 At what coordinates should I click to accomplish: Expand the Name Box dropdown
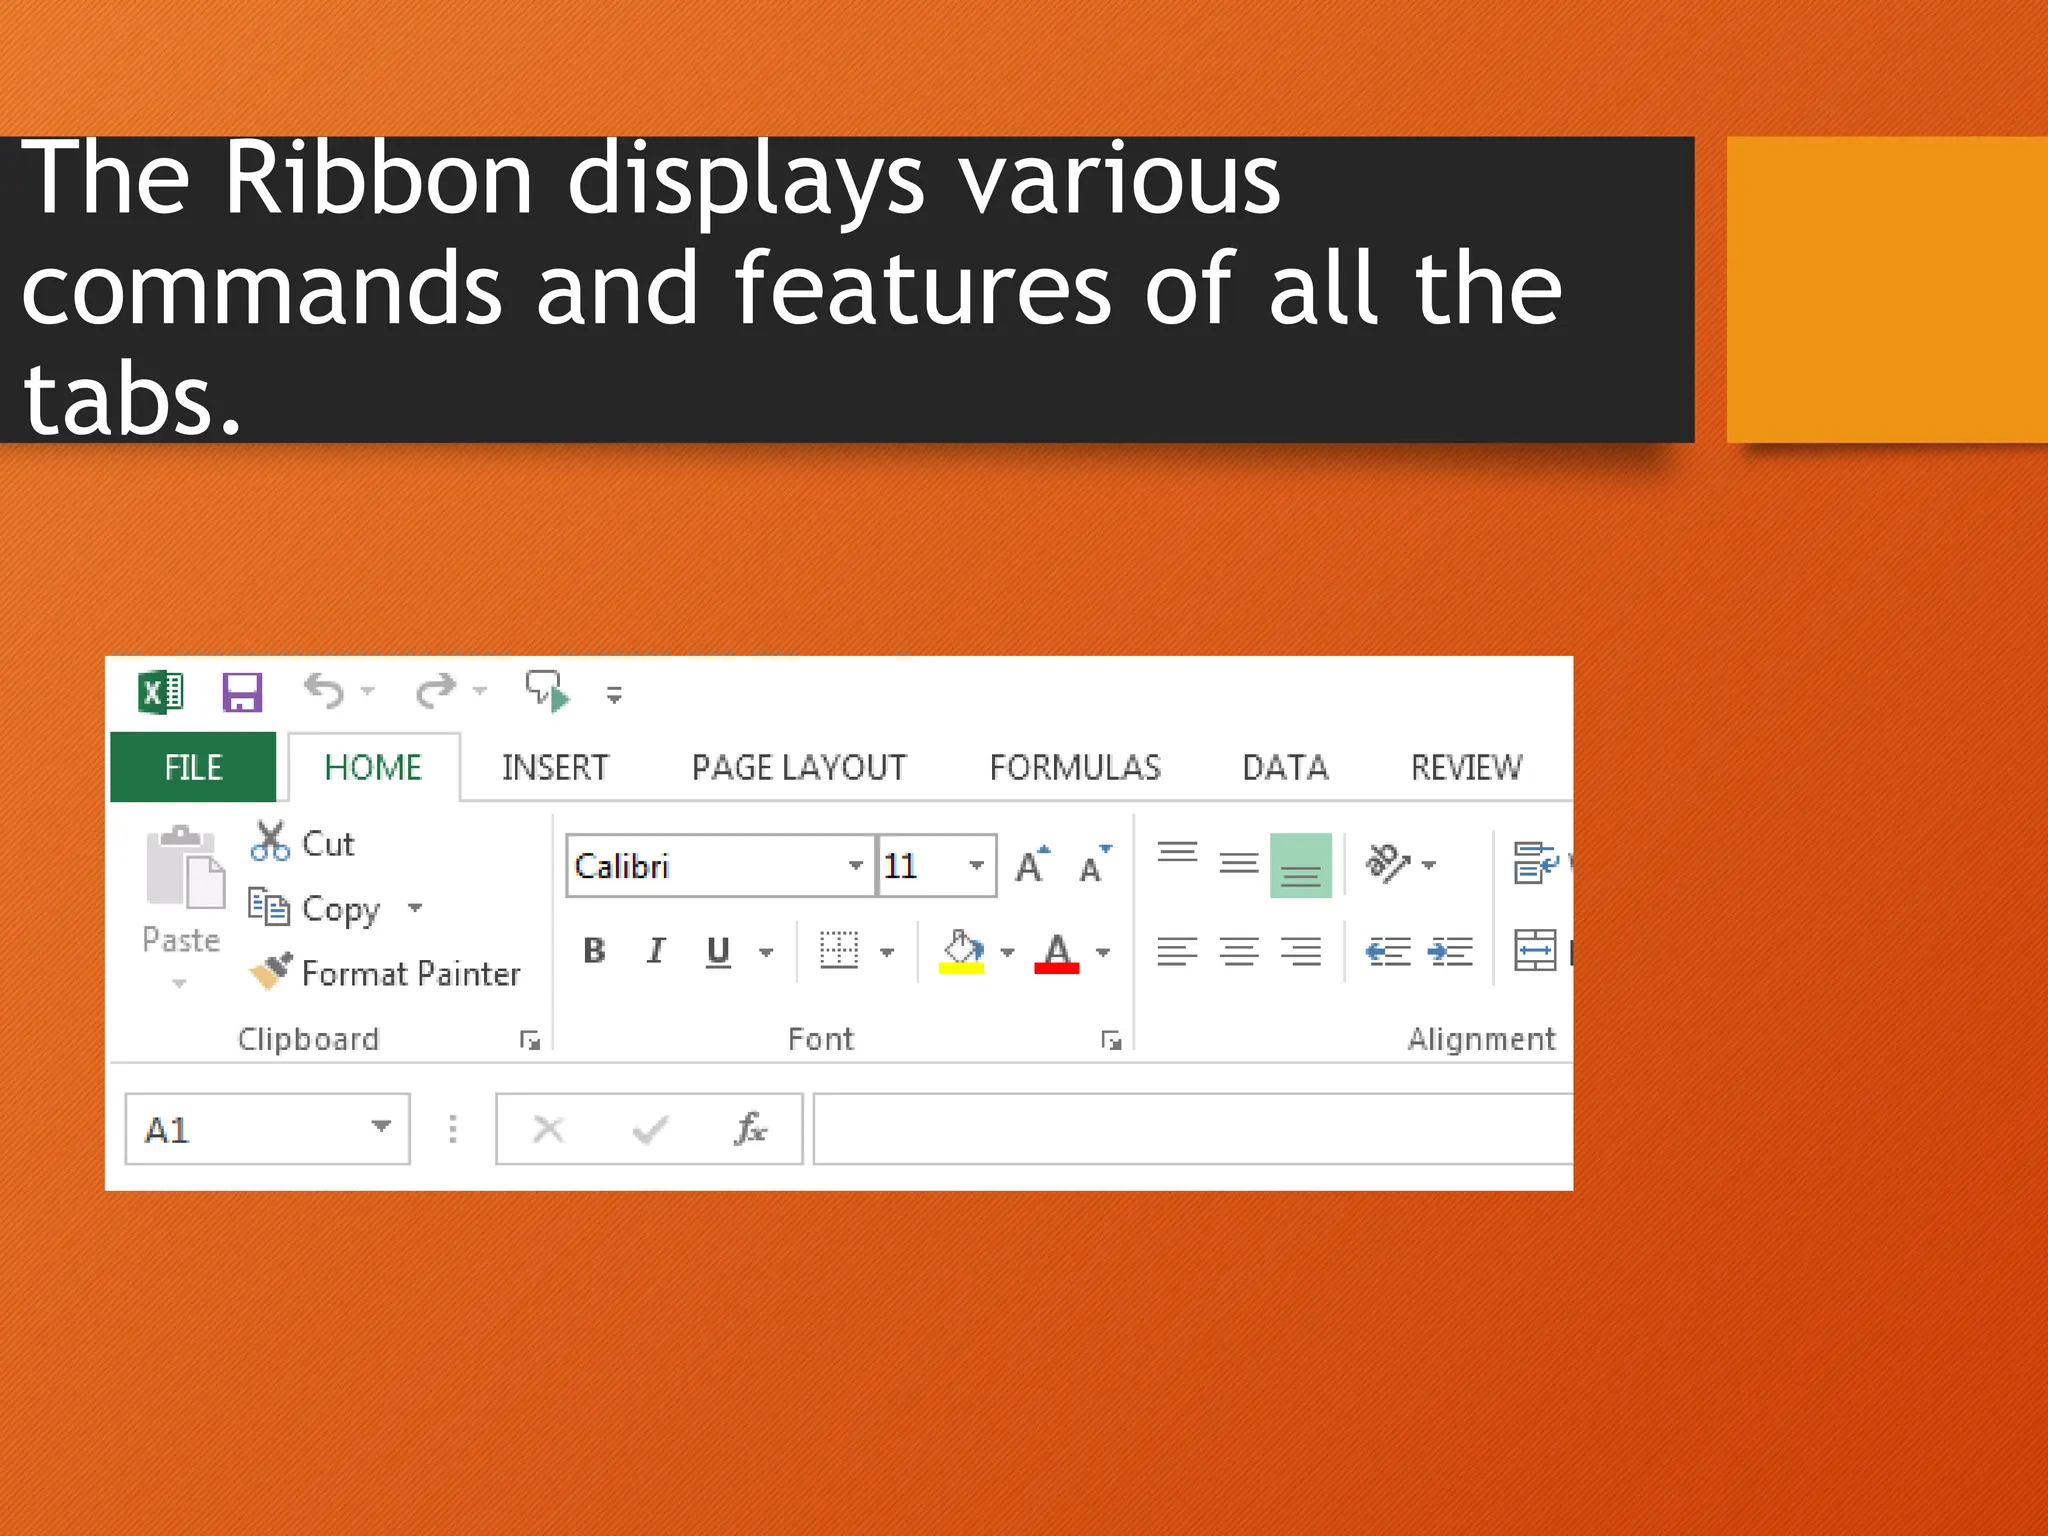(380, 1127)
